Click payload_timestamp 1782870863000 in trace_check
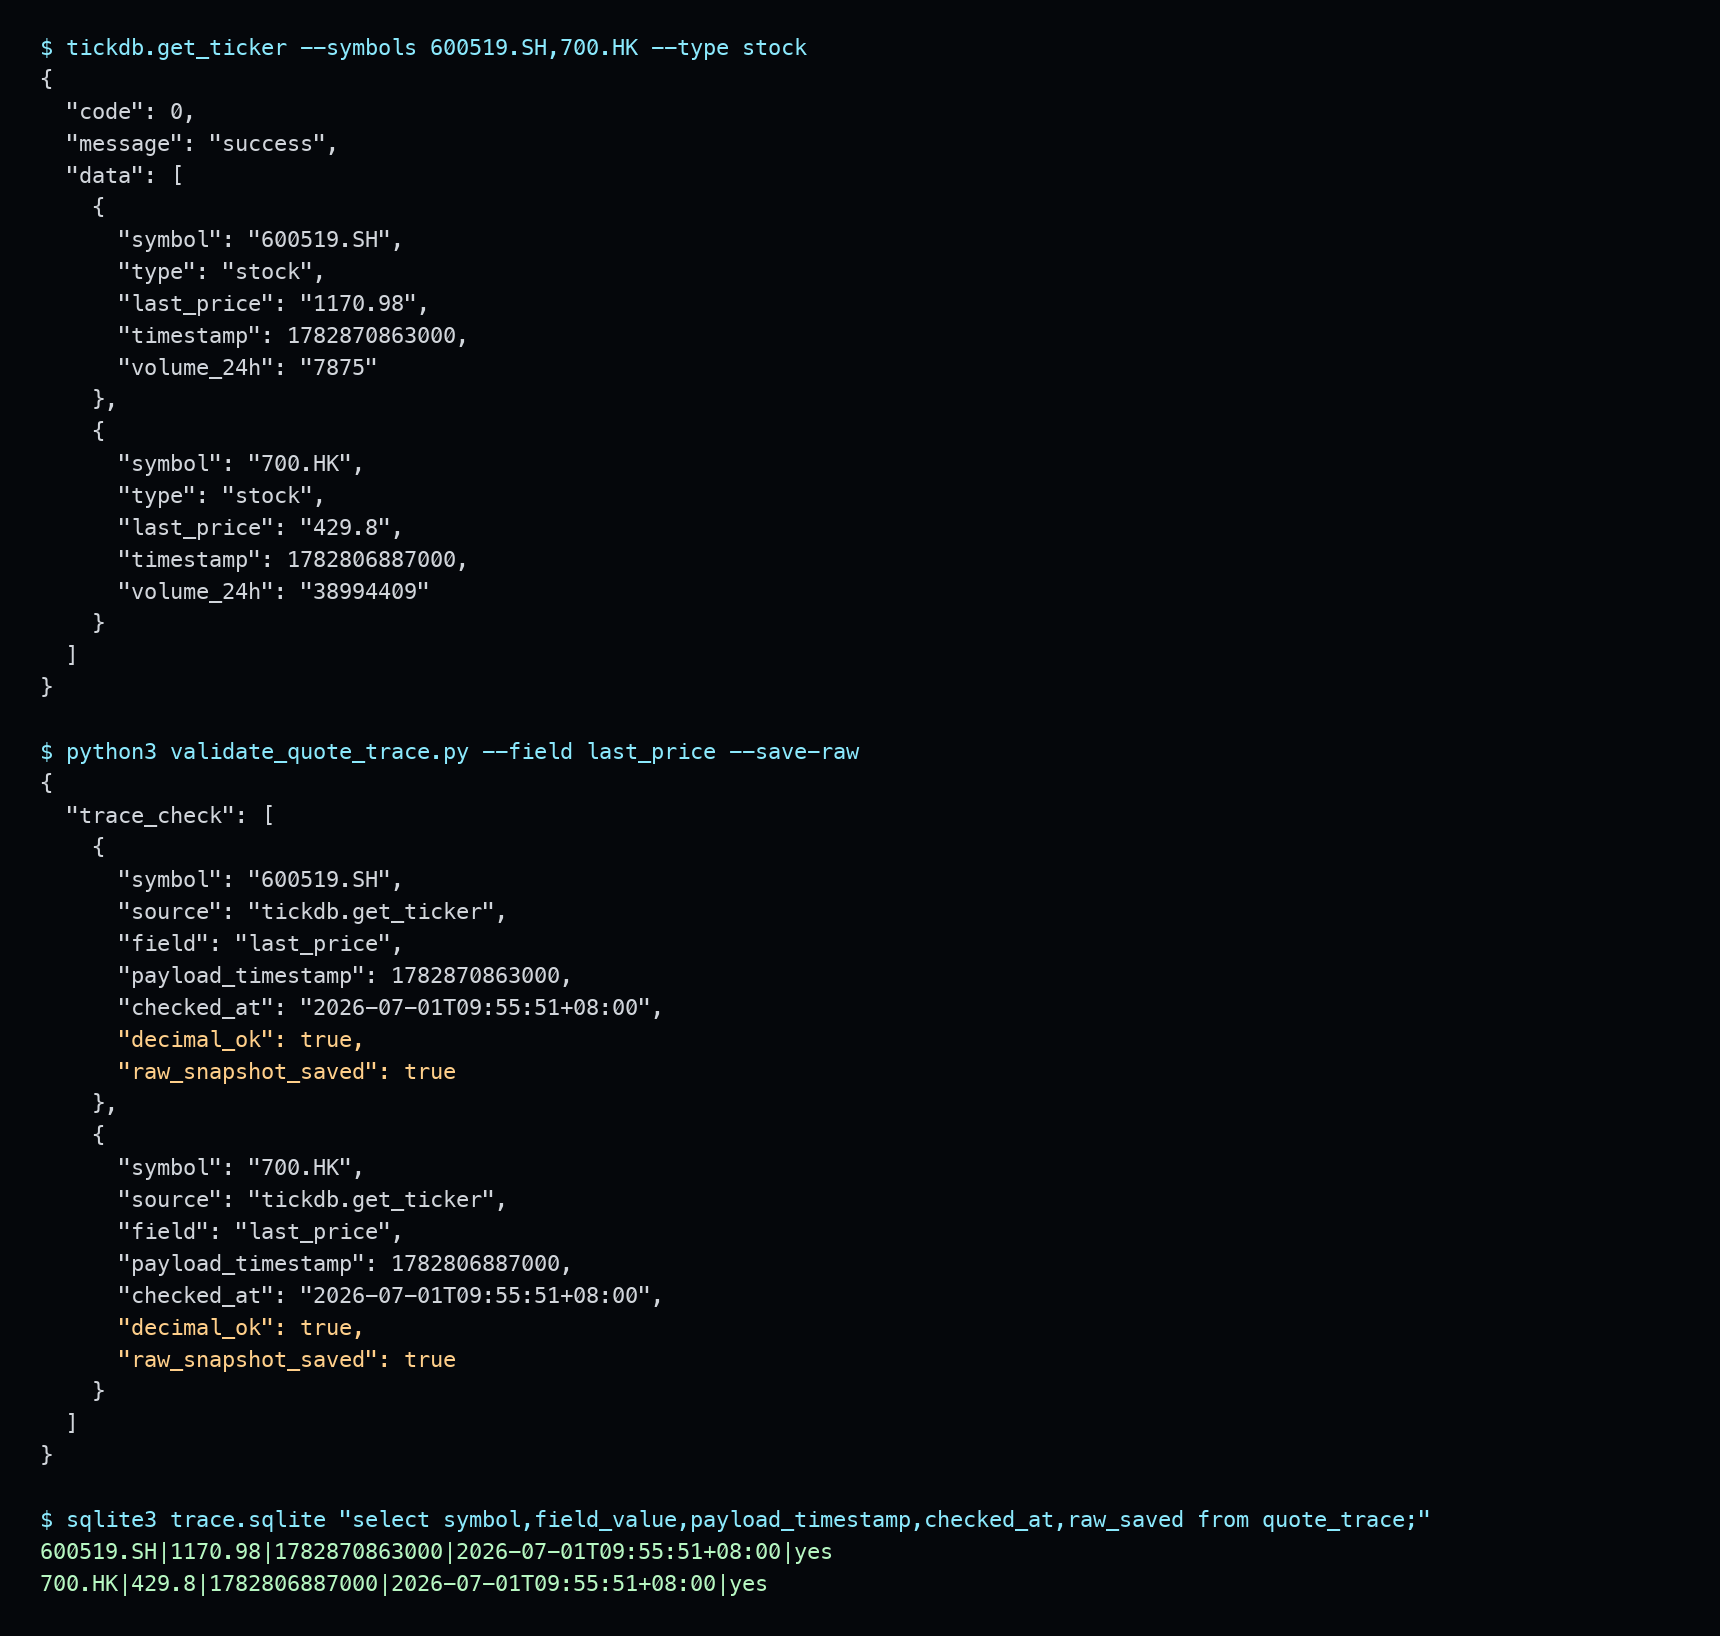This screenshot has height=1636, width=1720. (345, 976)
